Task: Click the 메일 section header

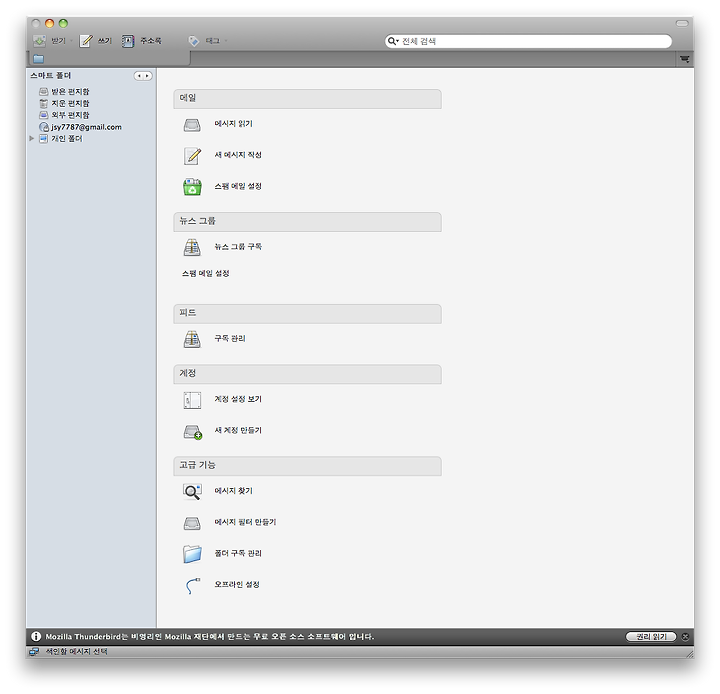Action: [x=307, y=99]
